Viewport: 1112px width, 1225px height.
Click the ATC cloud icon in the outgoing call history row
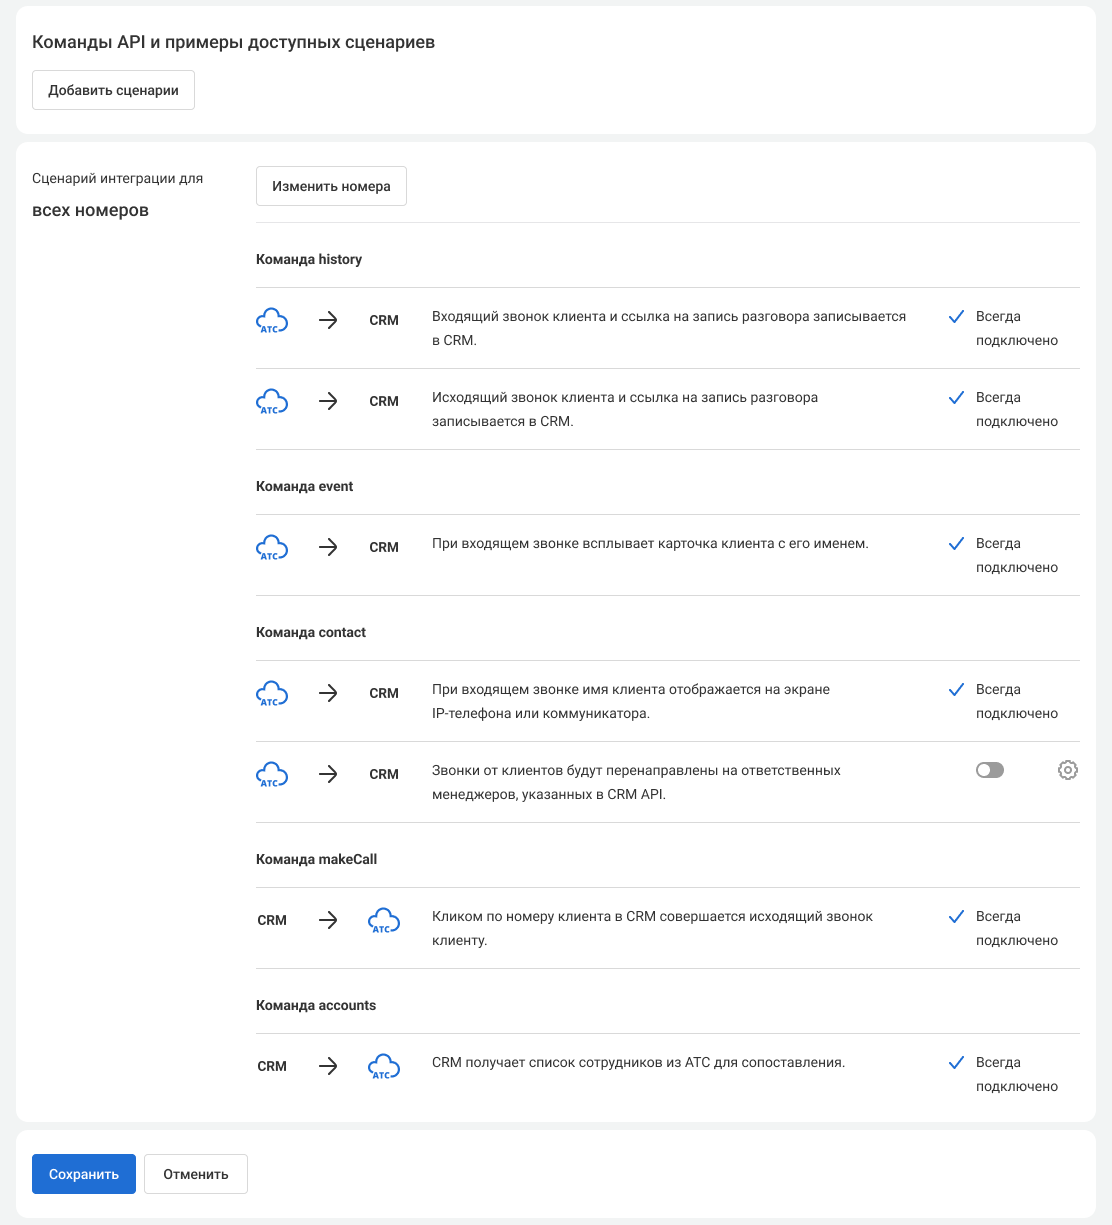(x=272, y=402)
